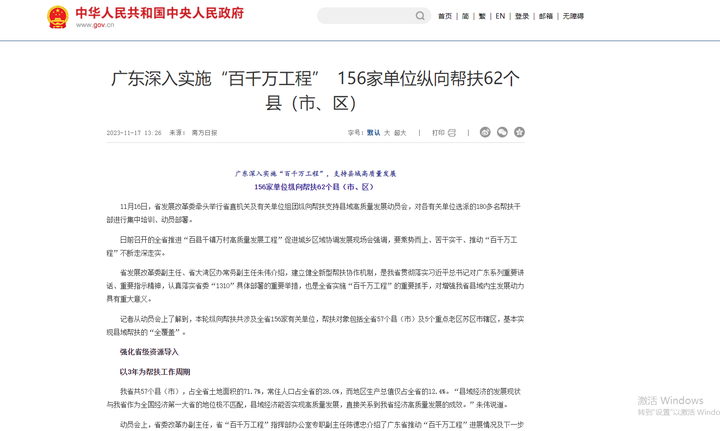Viewport: 720px width, 431px height.
Task: Set font size to 默认
Action: [x=373, y=133]
